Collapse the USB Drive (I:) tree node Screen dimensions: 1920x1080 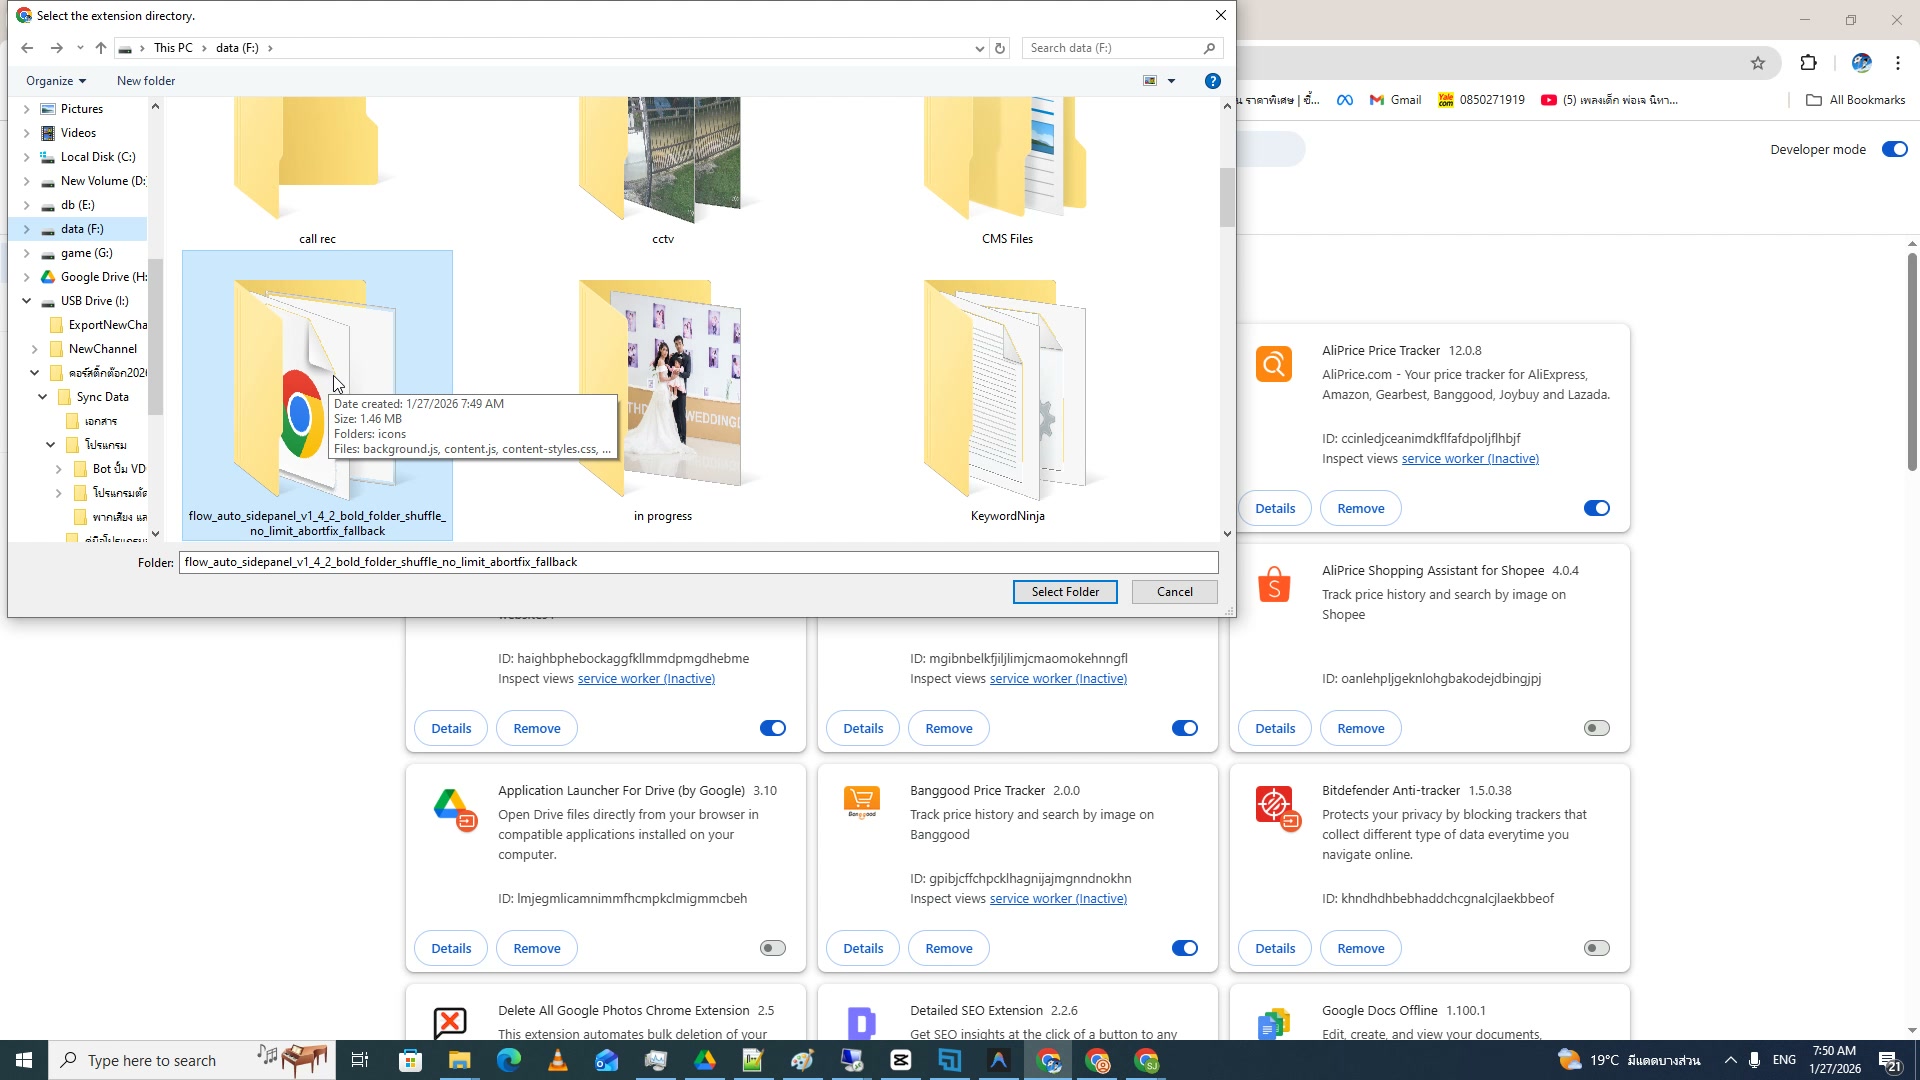click(x=26, y=300)
